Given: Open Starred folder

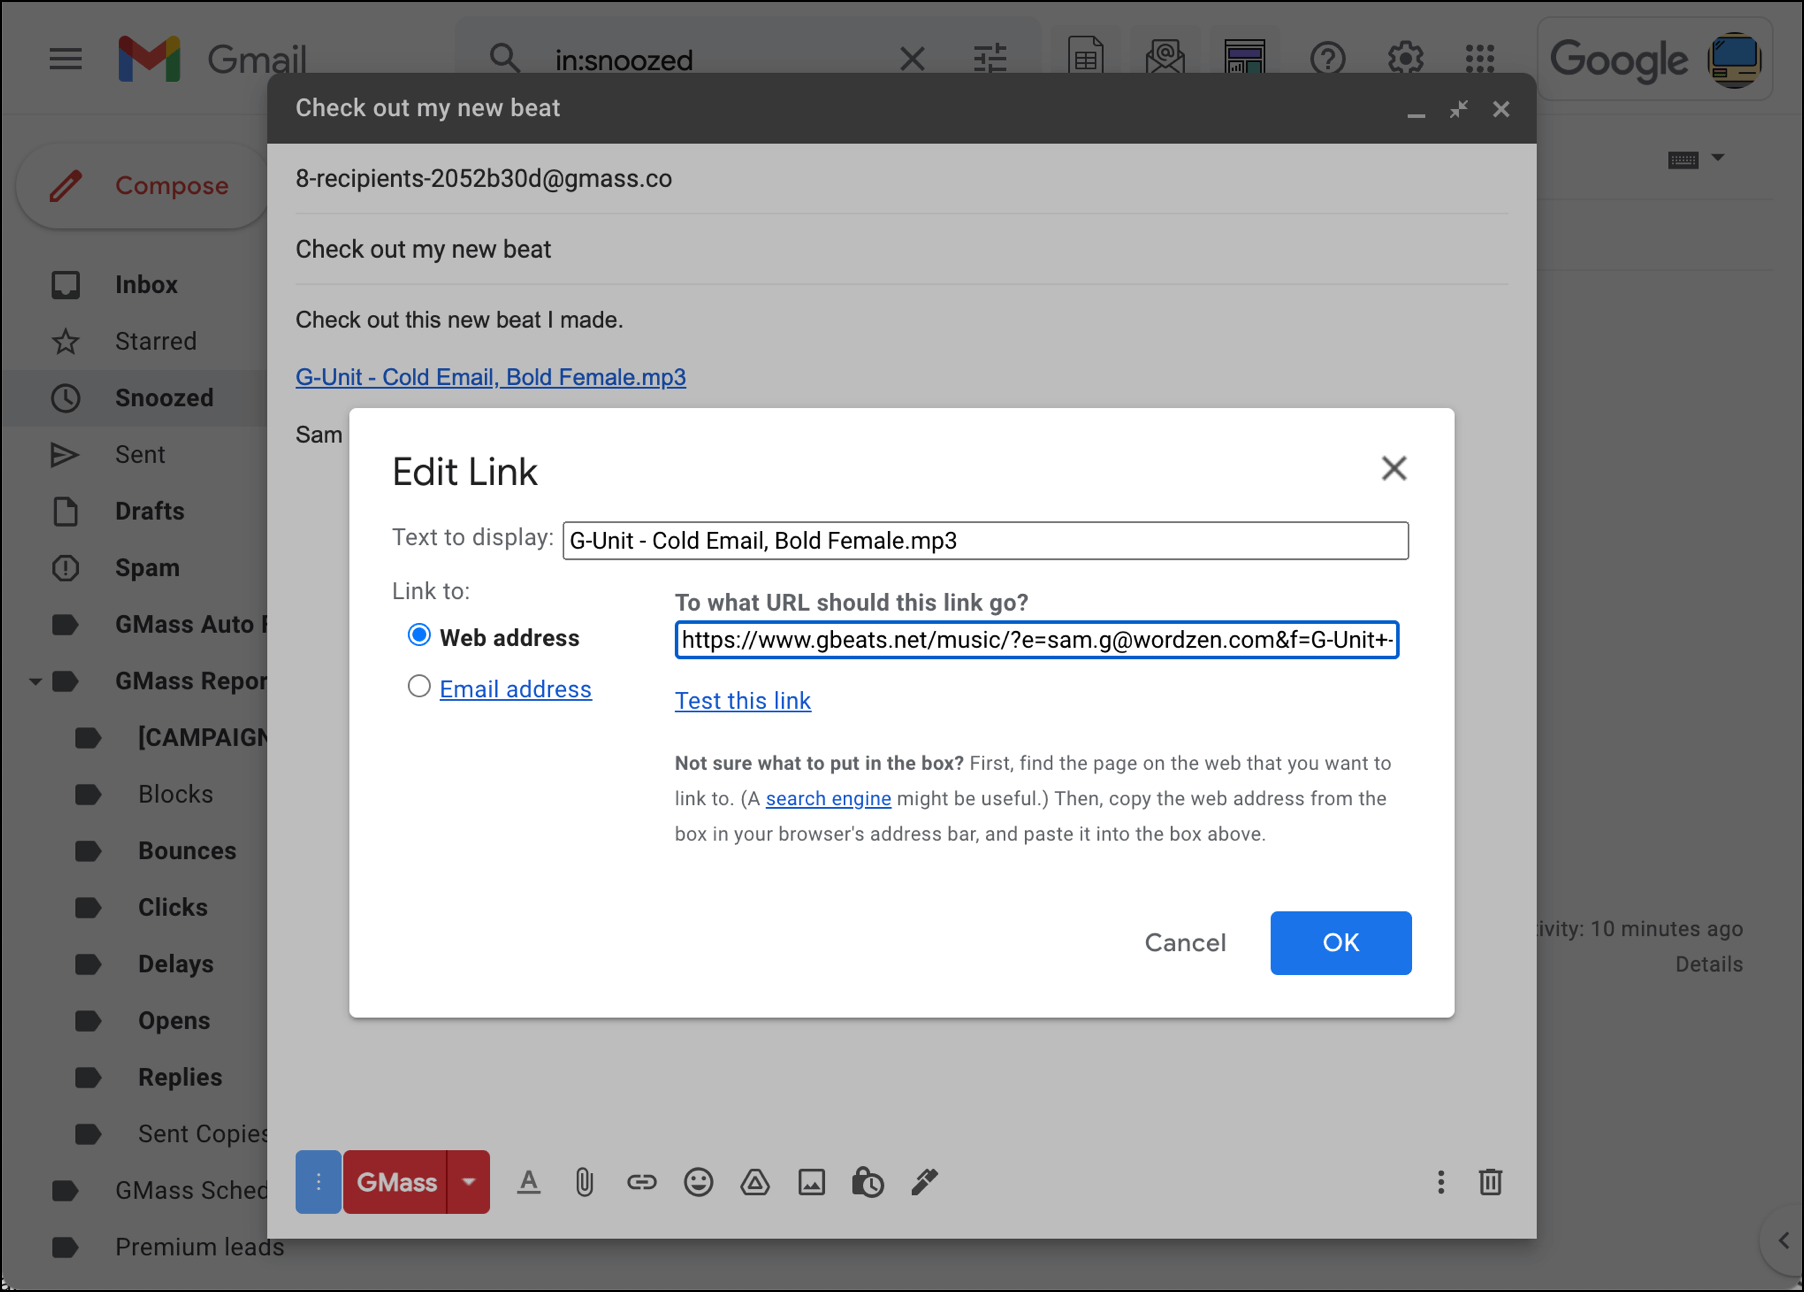Looking at the screenshot, I should pos(155,342).
